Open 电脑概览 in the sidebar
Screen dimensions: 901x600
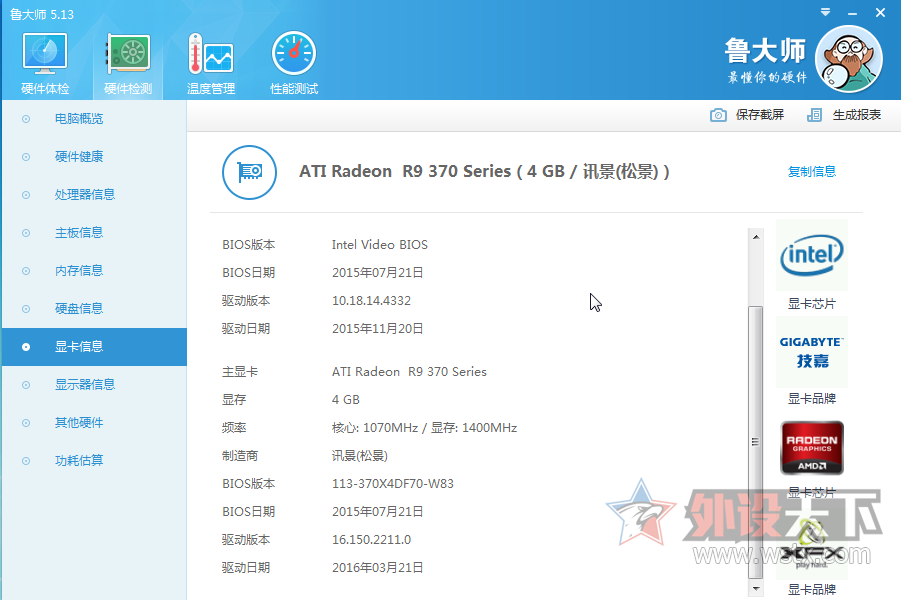pyautogui.click(x=94, y=119)
